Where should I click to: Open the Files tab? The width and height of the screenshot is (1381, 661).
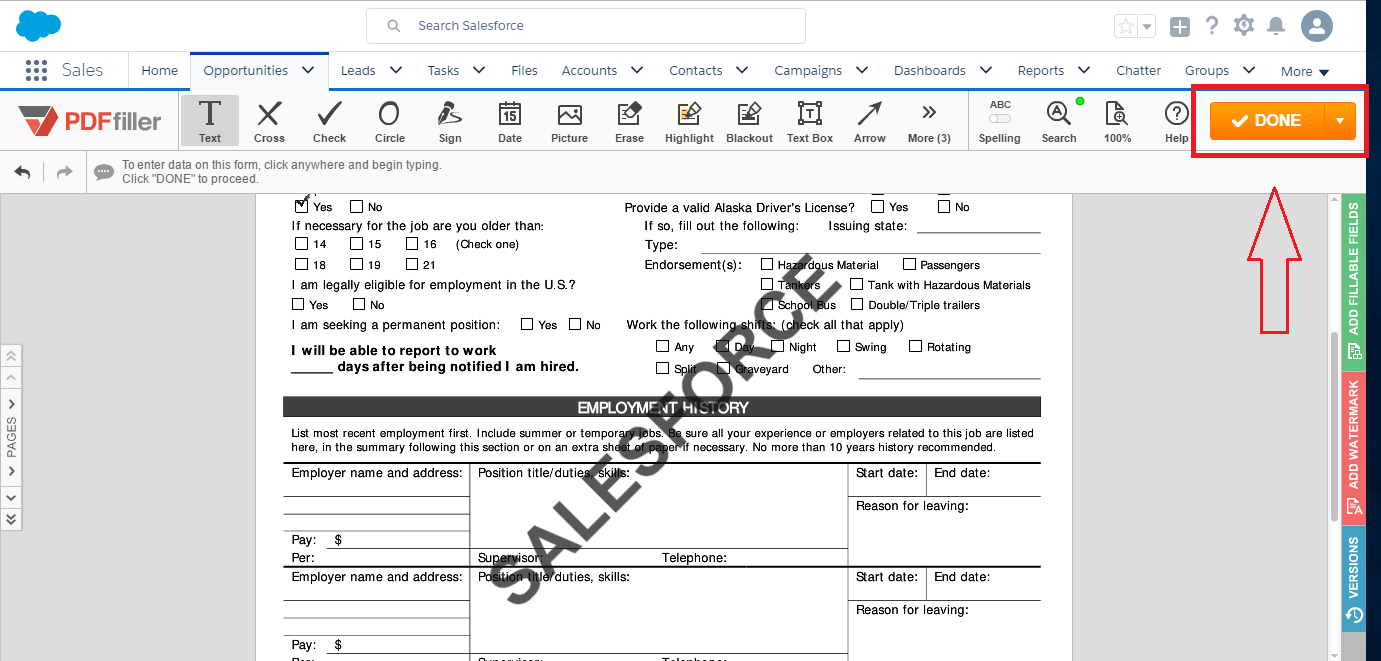(524, 70)
